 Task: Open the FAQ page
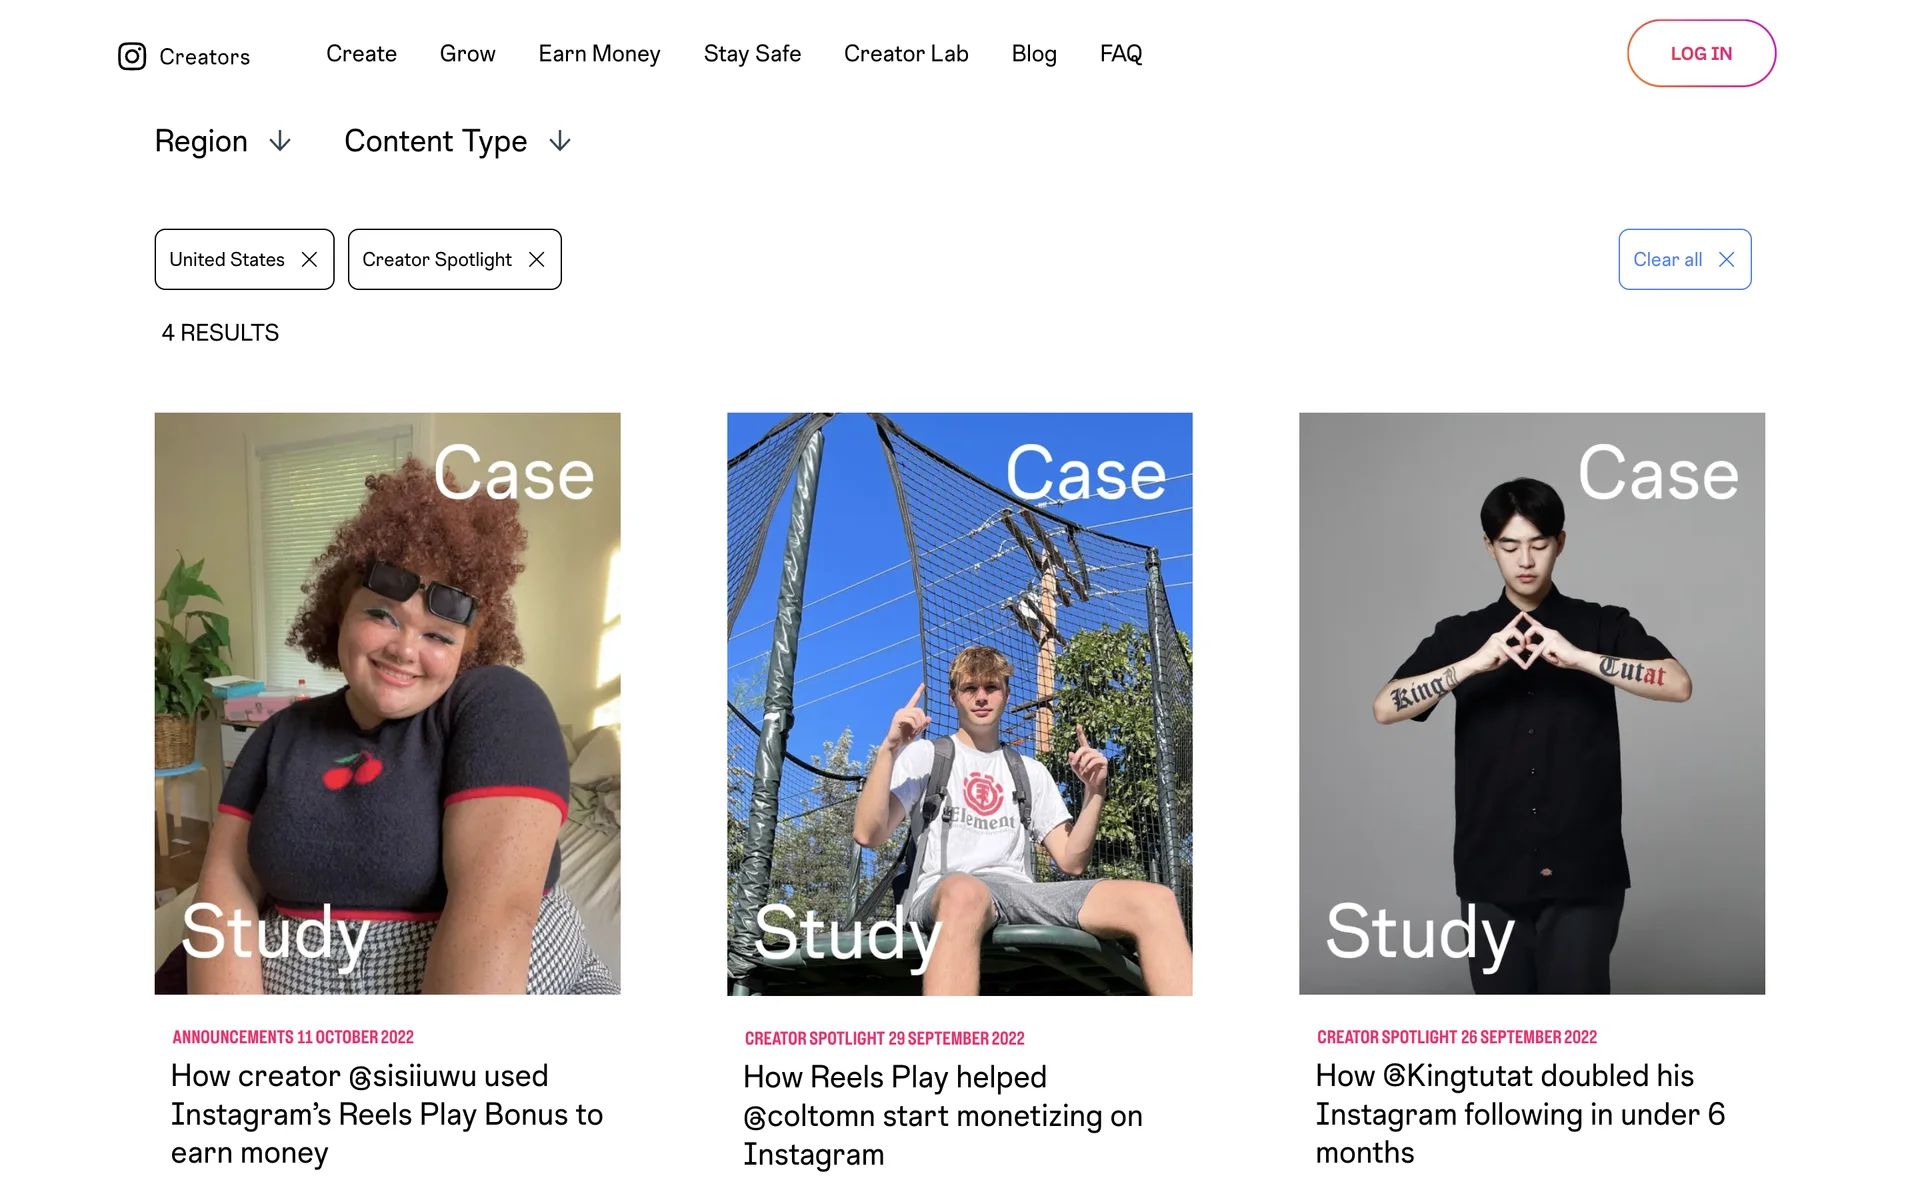point(1121,54)
